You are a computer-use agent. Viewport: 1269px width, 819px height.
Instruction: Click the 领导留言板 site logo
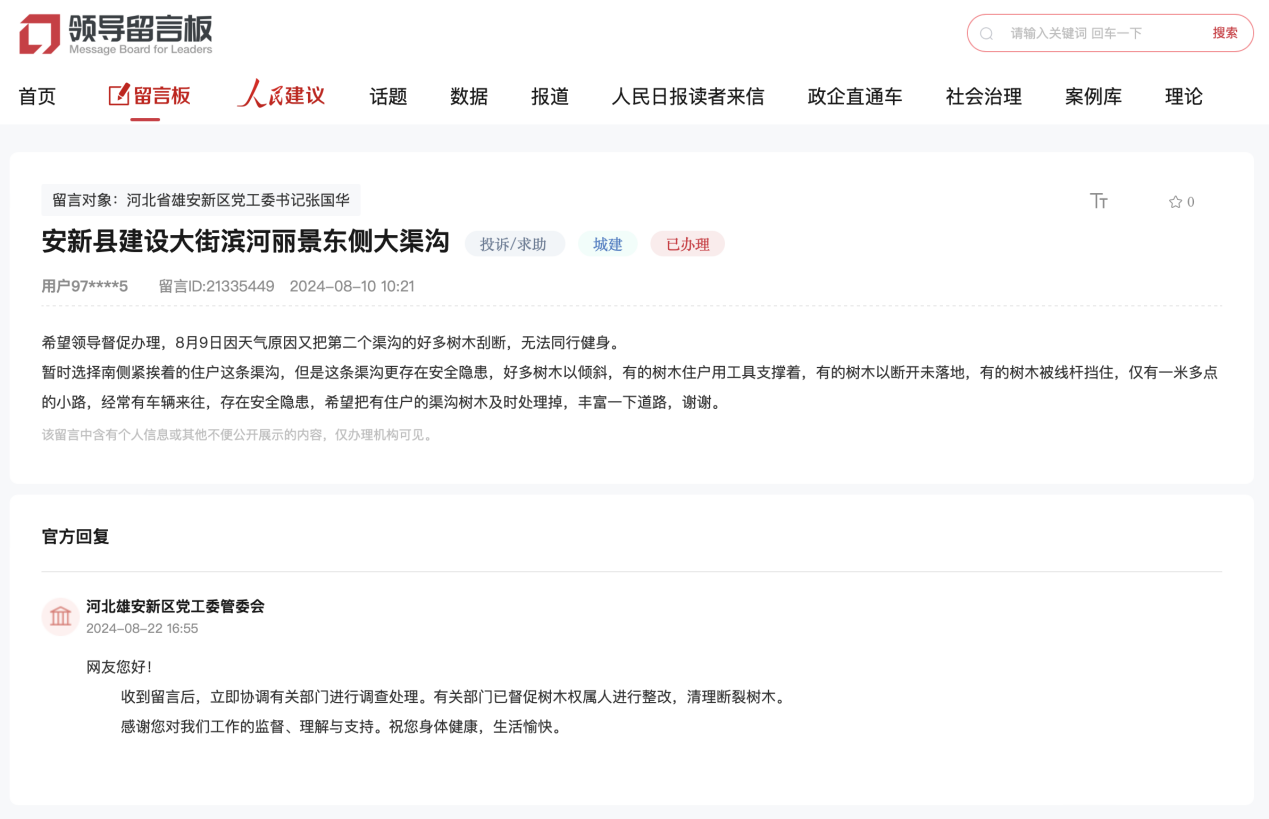click(116, 34)
